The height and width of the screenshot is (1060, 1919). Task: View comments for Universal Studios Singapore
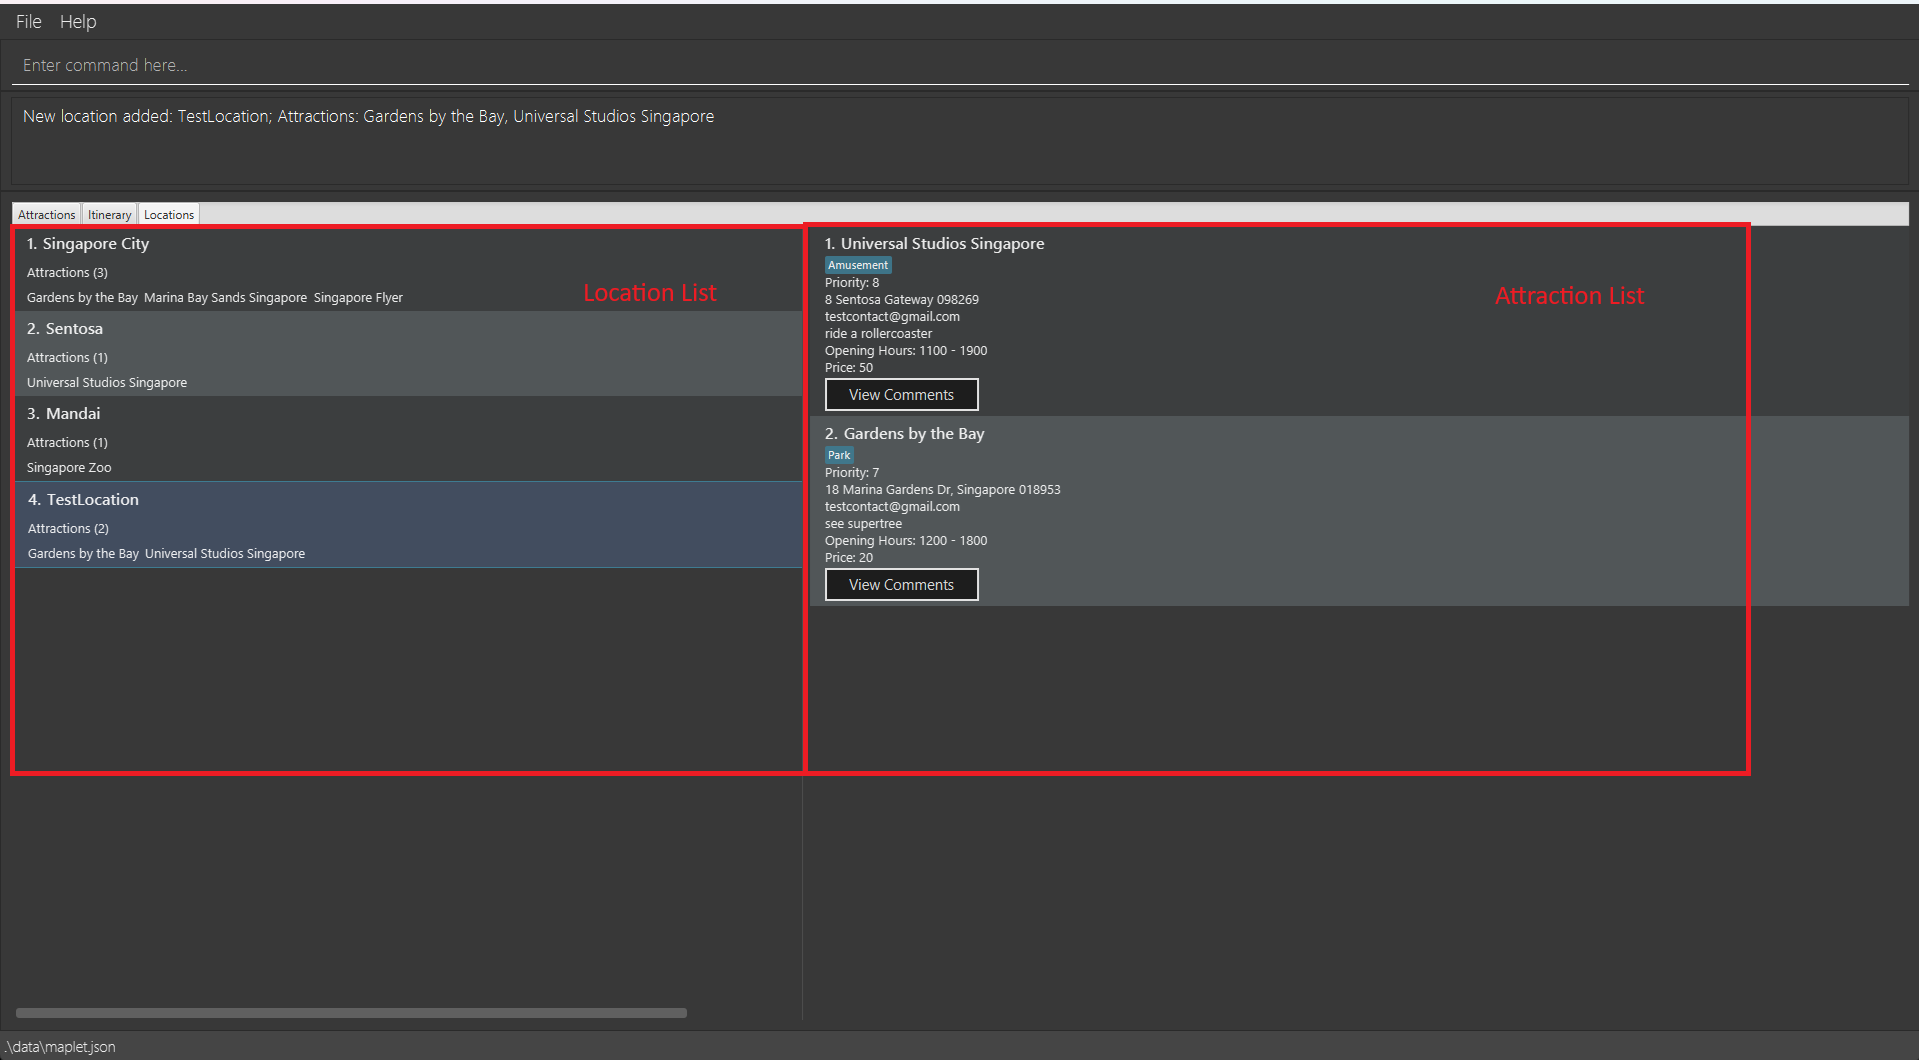click(901, 395)
